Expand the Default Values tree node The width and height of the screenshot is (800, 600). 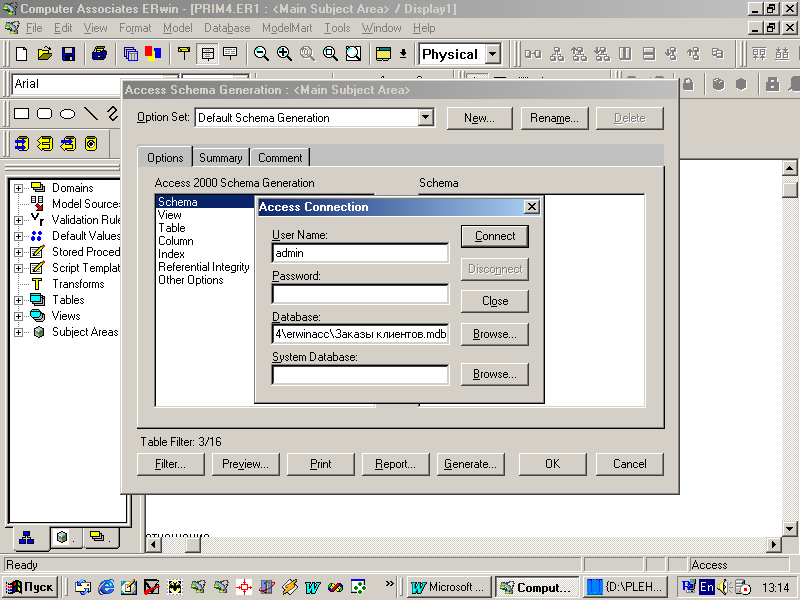(18, 236)
